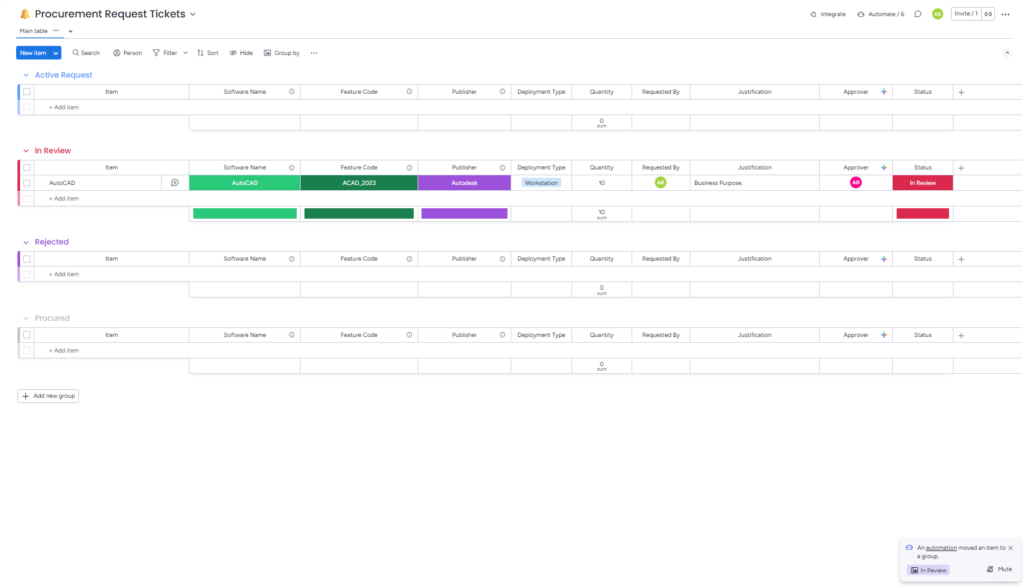The width and height of the screenshot is (1024, 586).
Task: Tick the AutoCAD row checkbox
Action: (x=27, y=183)
